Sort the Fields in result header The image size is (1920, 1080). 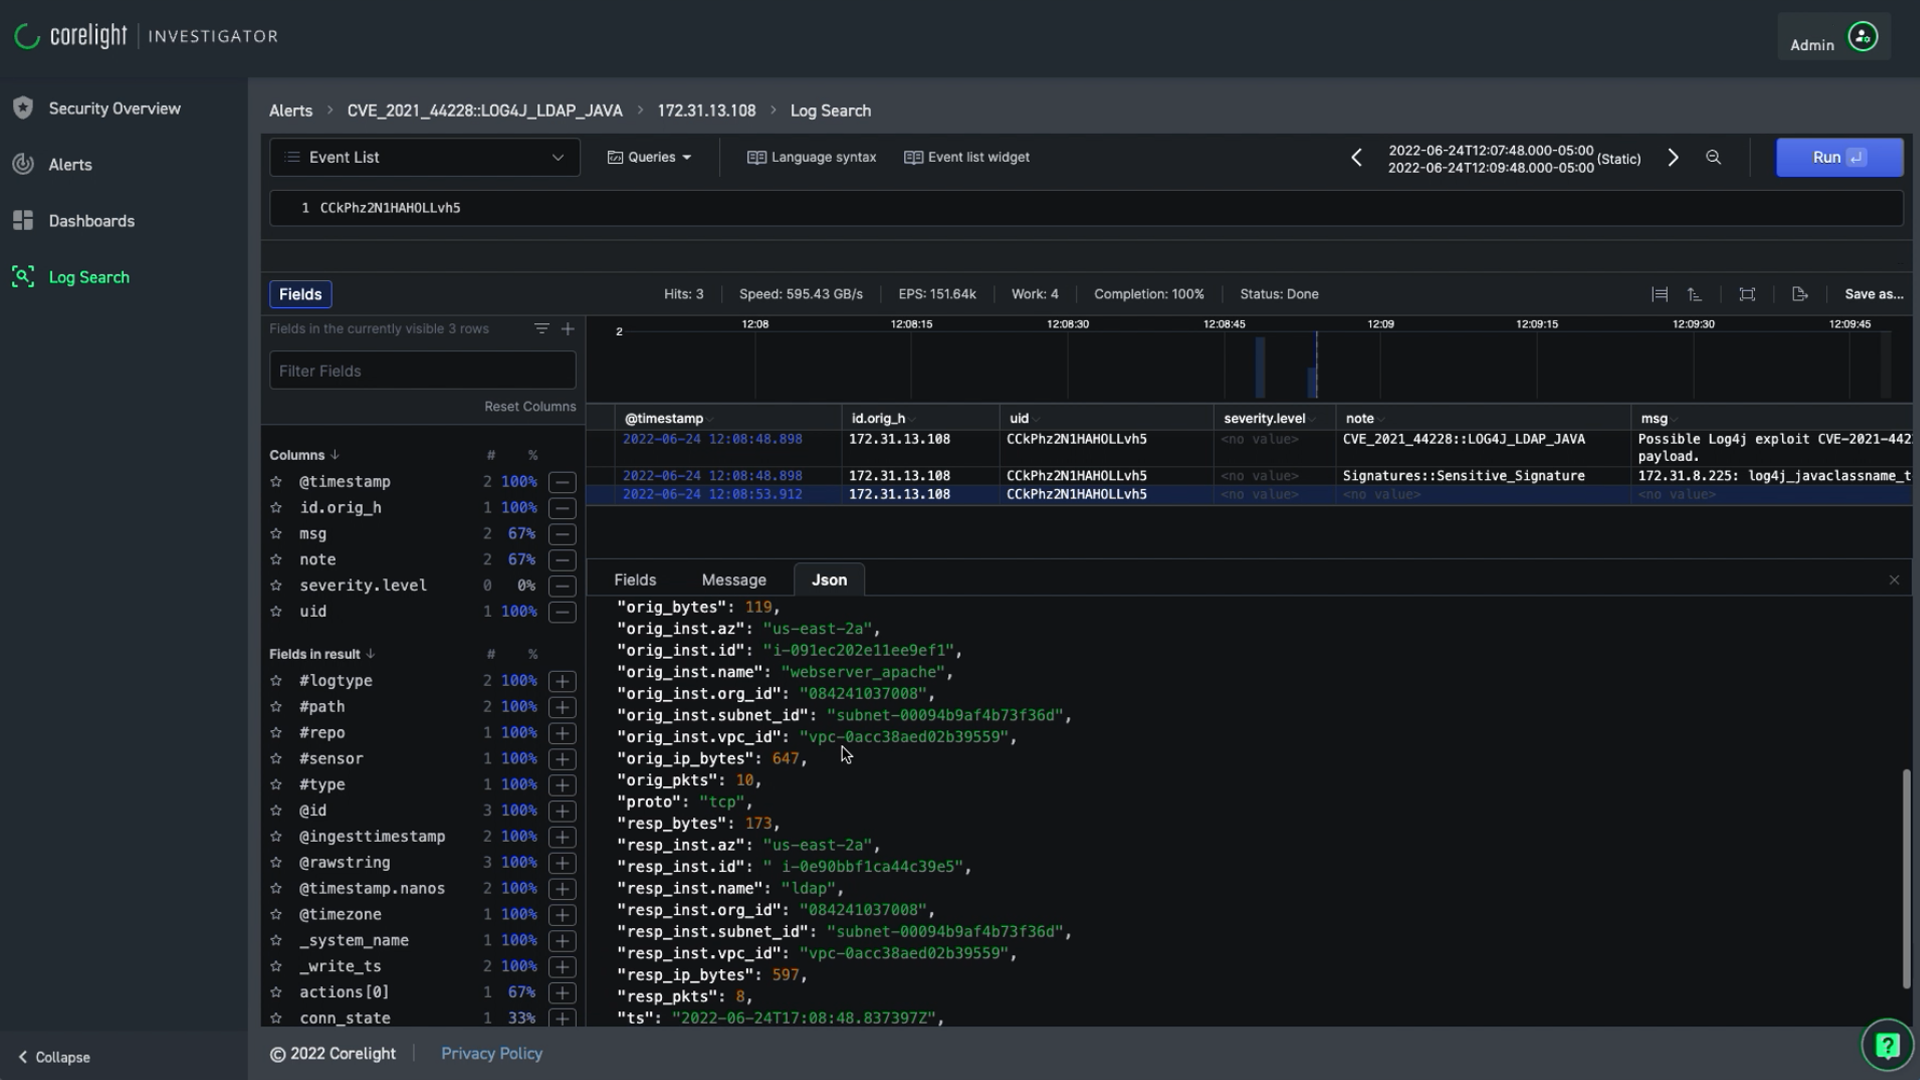(x=321, y=654)
